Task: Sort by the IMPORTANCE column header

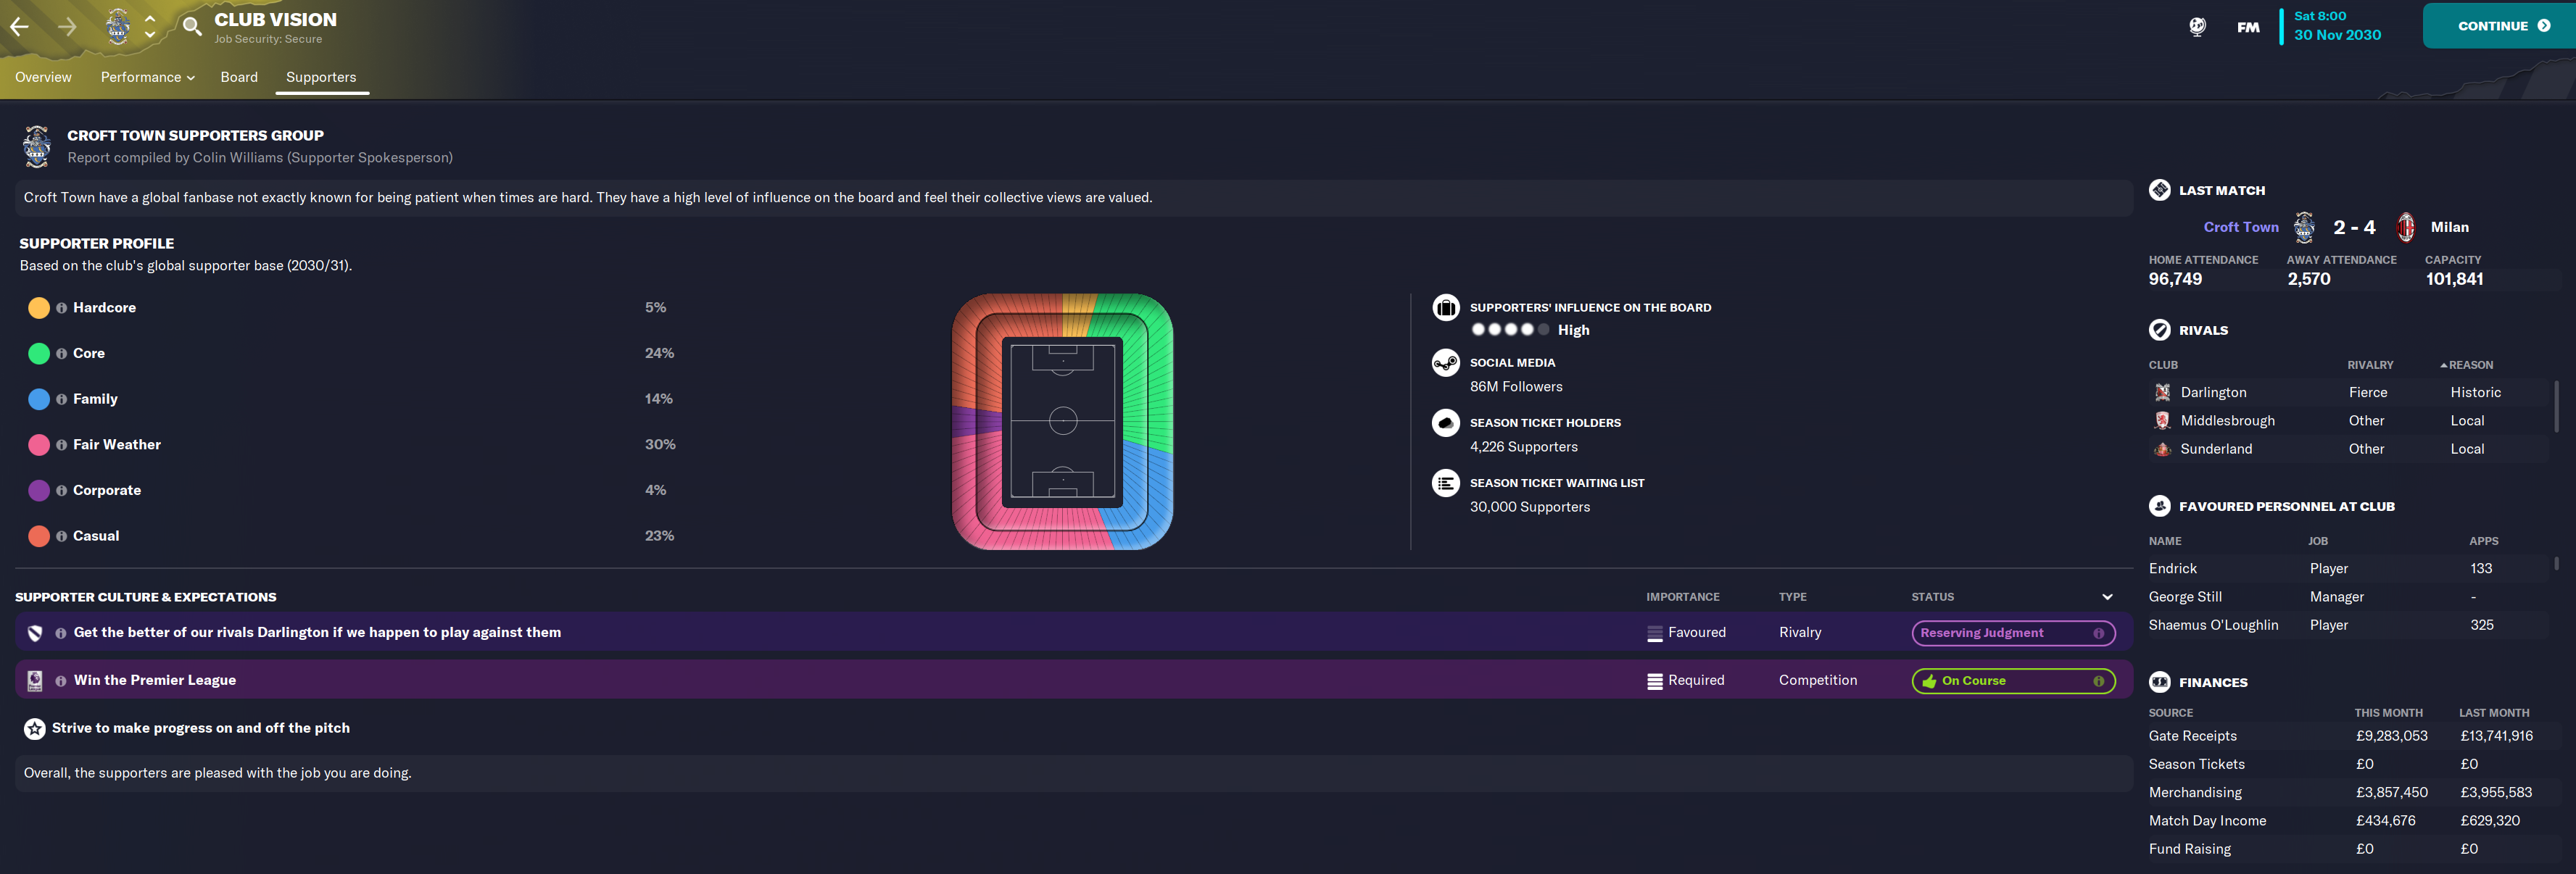Action: (1683, 597)
